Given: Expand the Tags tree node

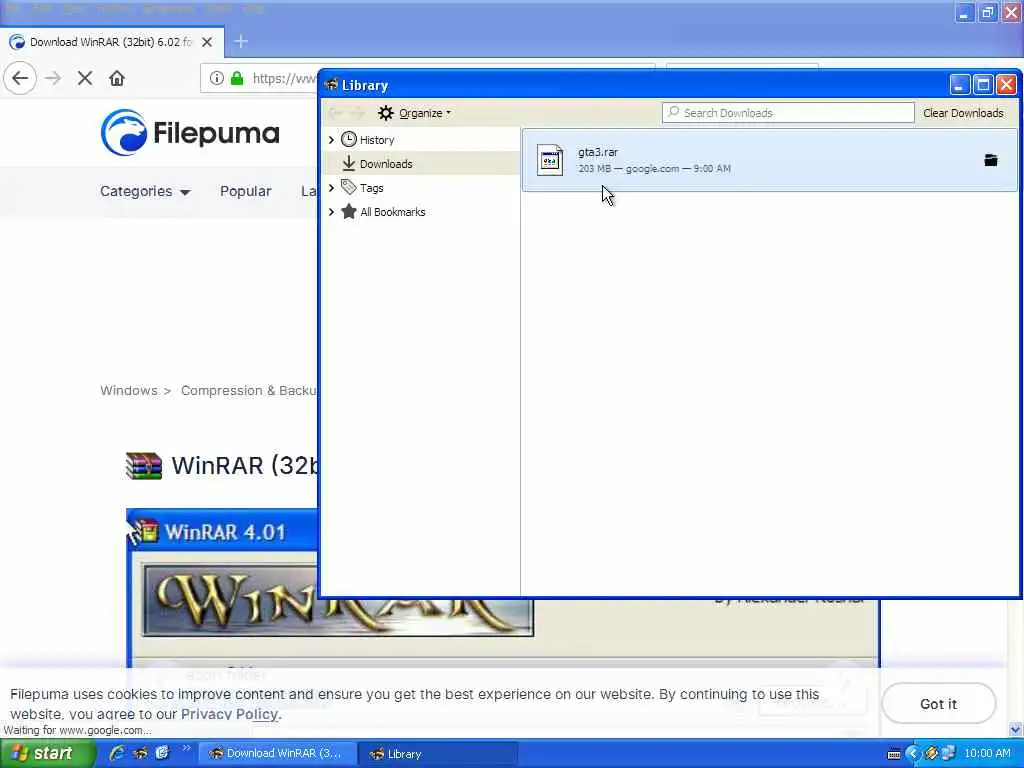Looking at the screenshot, I should pos(331,187).
